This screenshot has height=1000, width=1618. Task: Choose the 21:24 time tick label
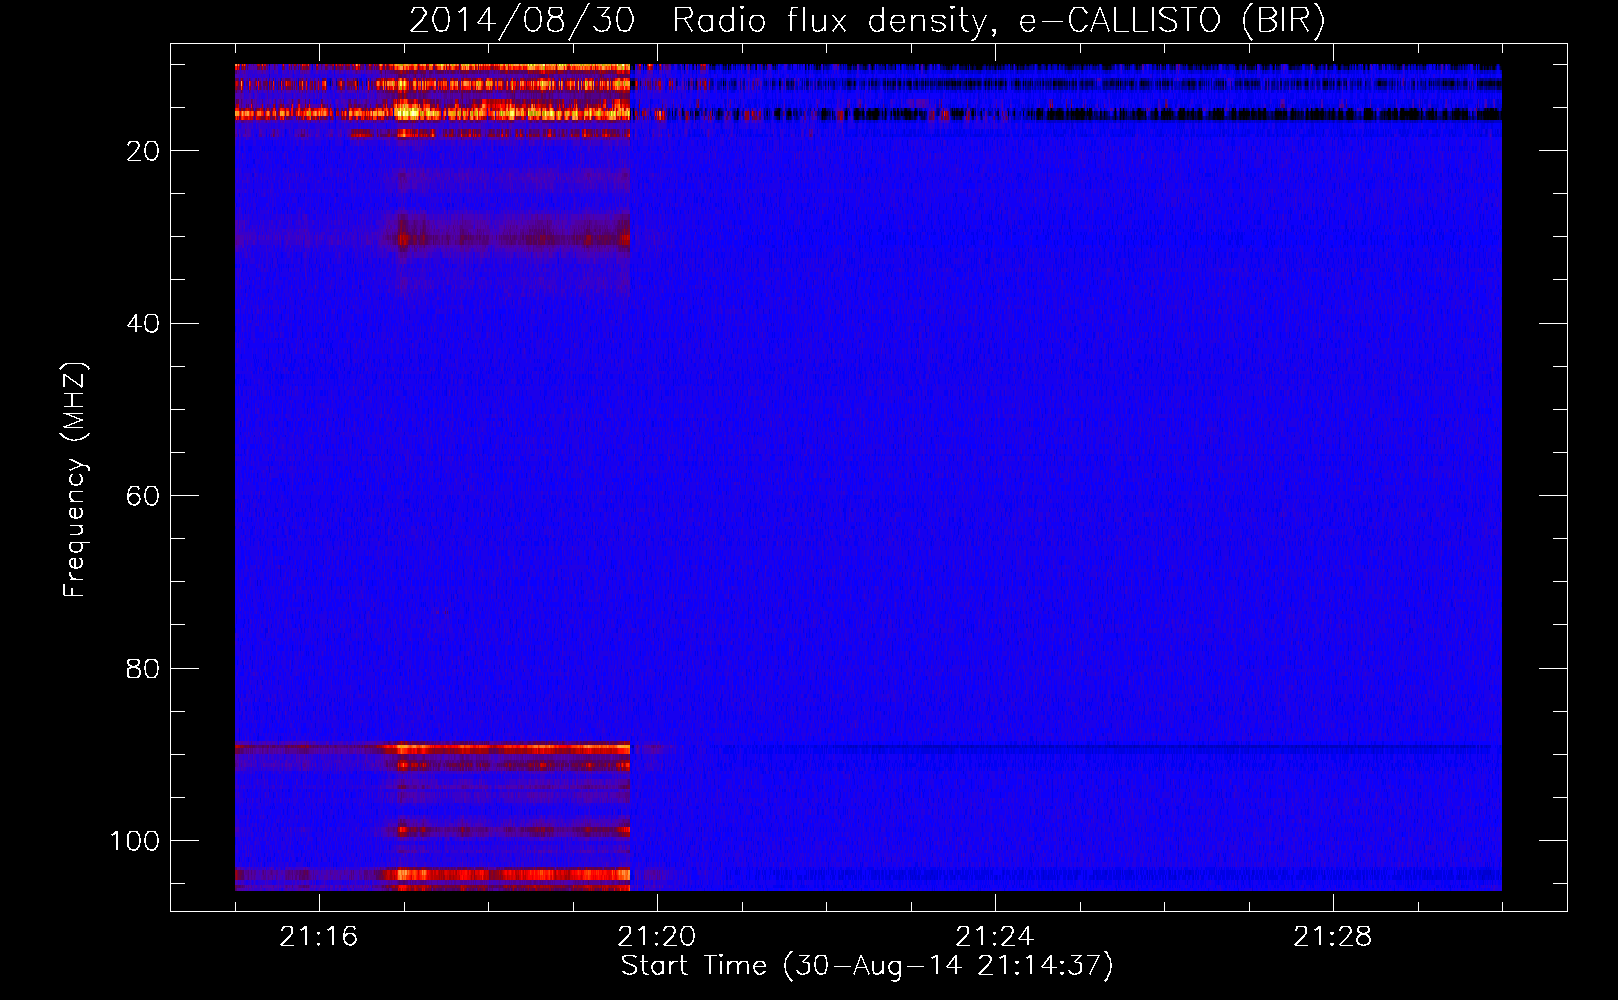point(995,937)
